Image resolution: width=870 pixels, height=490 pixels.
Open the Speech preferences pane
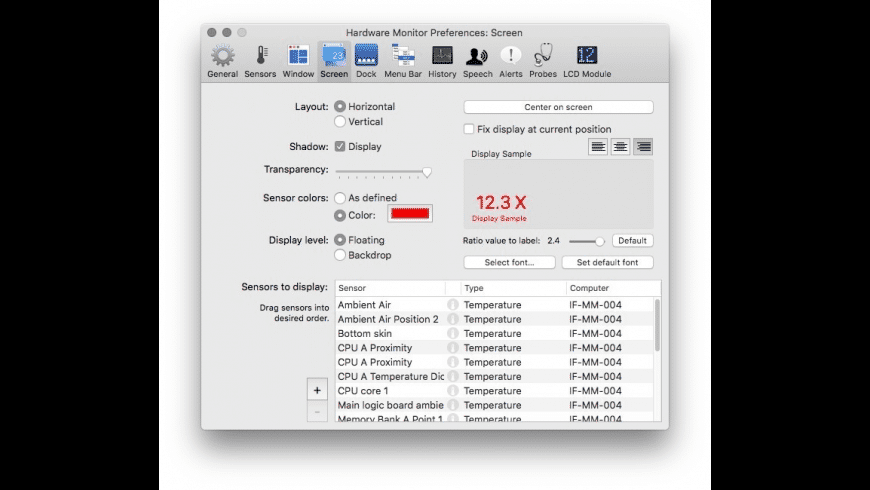tap(477, 62)
